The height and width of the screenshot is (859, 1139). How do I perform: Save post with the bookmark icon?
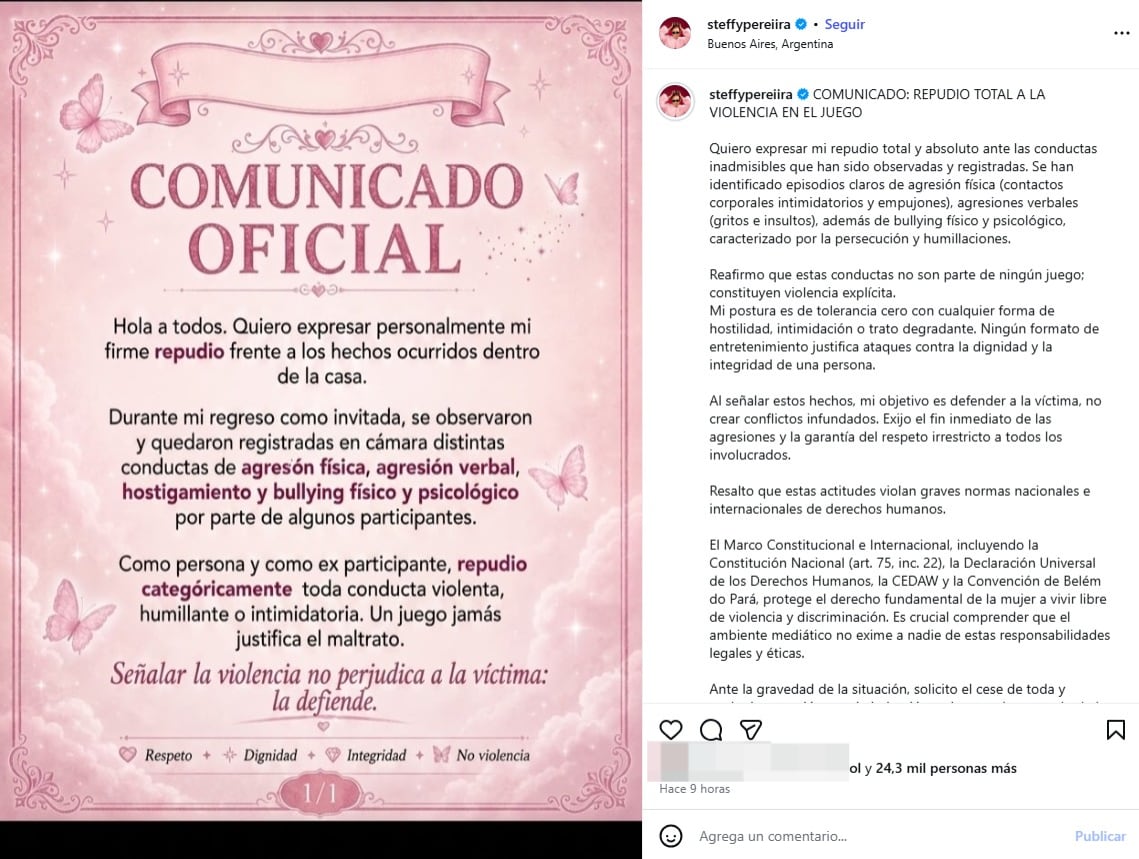pyautogui.click(x=1116, y=730)
